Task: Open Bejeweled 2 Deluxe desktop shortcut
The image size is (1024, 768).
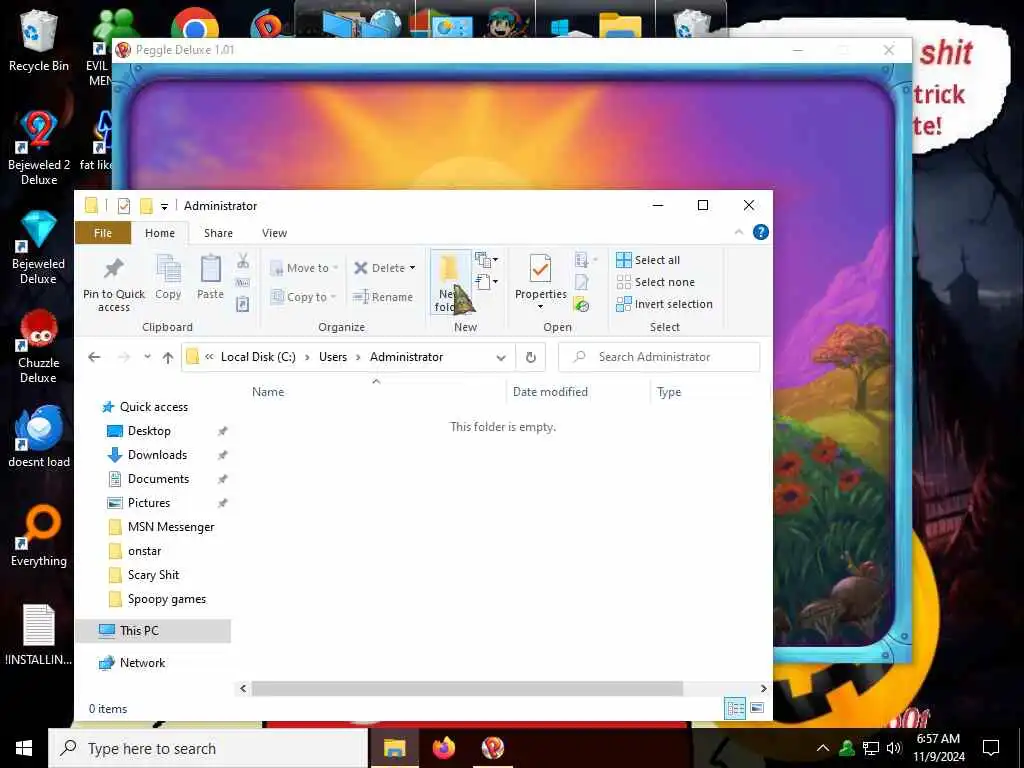Action: pos(39,148)
